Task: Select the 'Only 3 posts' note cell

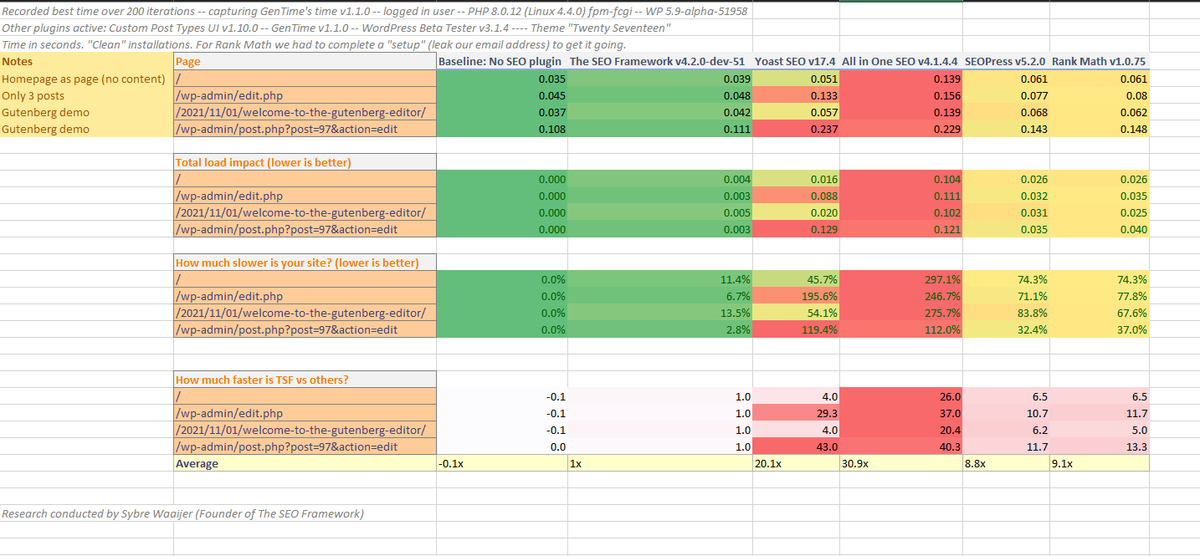Action: click(87, 95)
